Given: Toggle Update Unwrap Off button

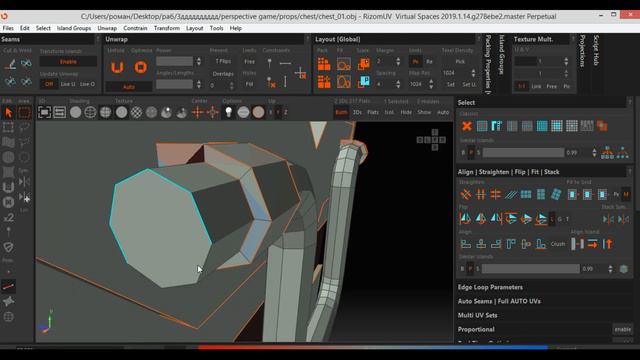Looking at the screenshot, I should point(49,84).
